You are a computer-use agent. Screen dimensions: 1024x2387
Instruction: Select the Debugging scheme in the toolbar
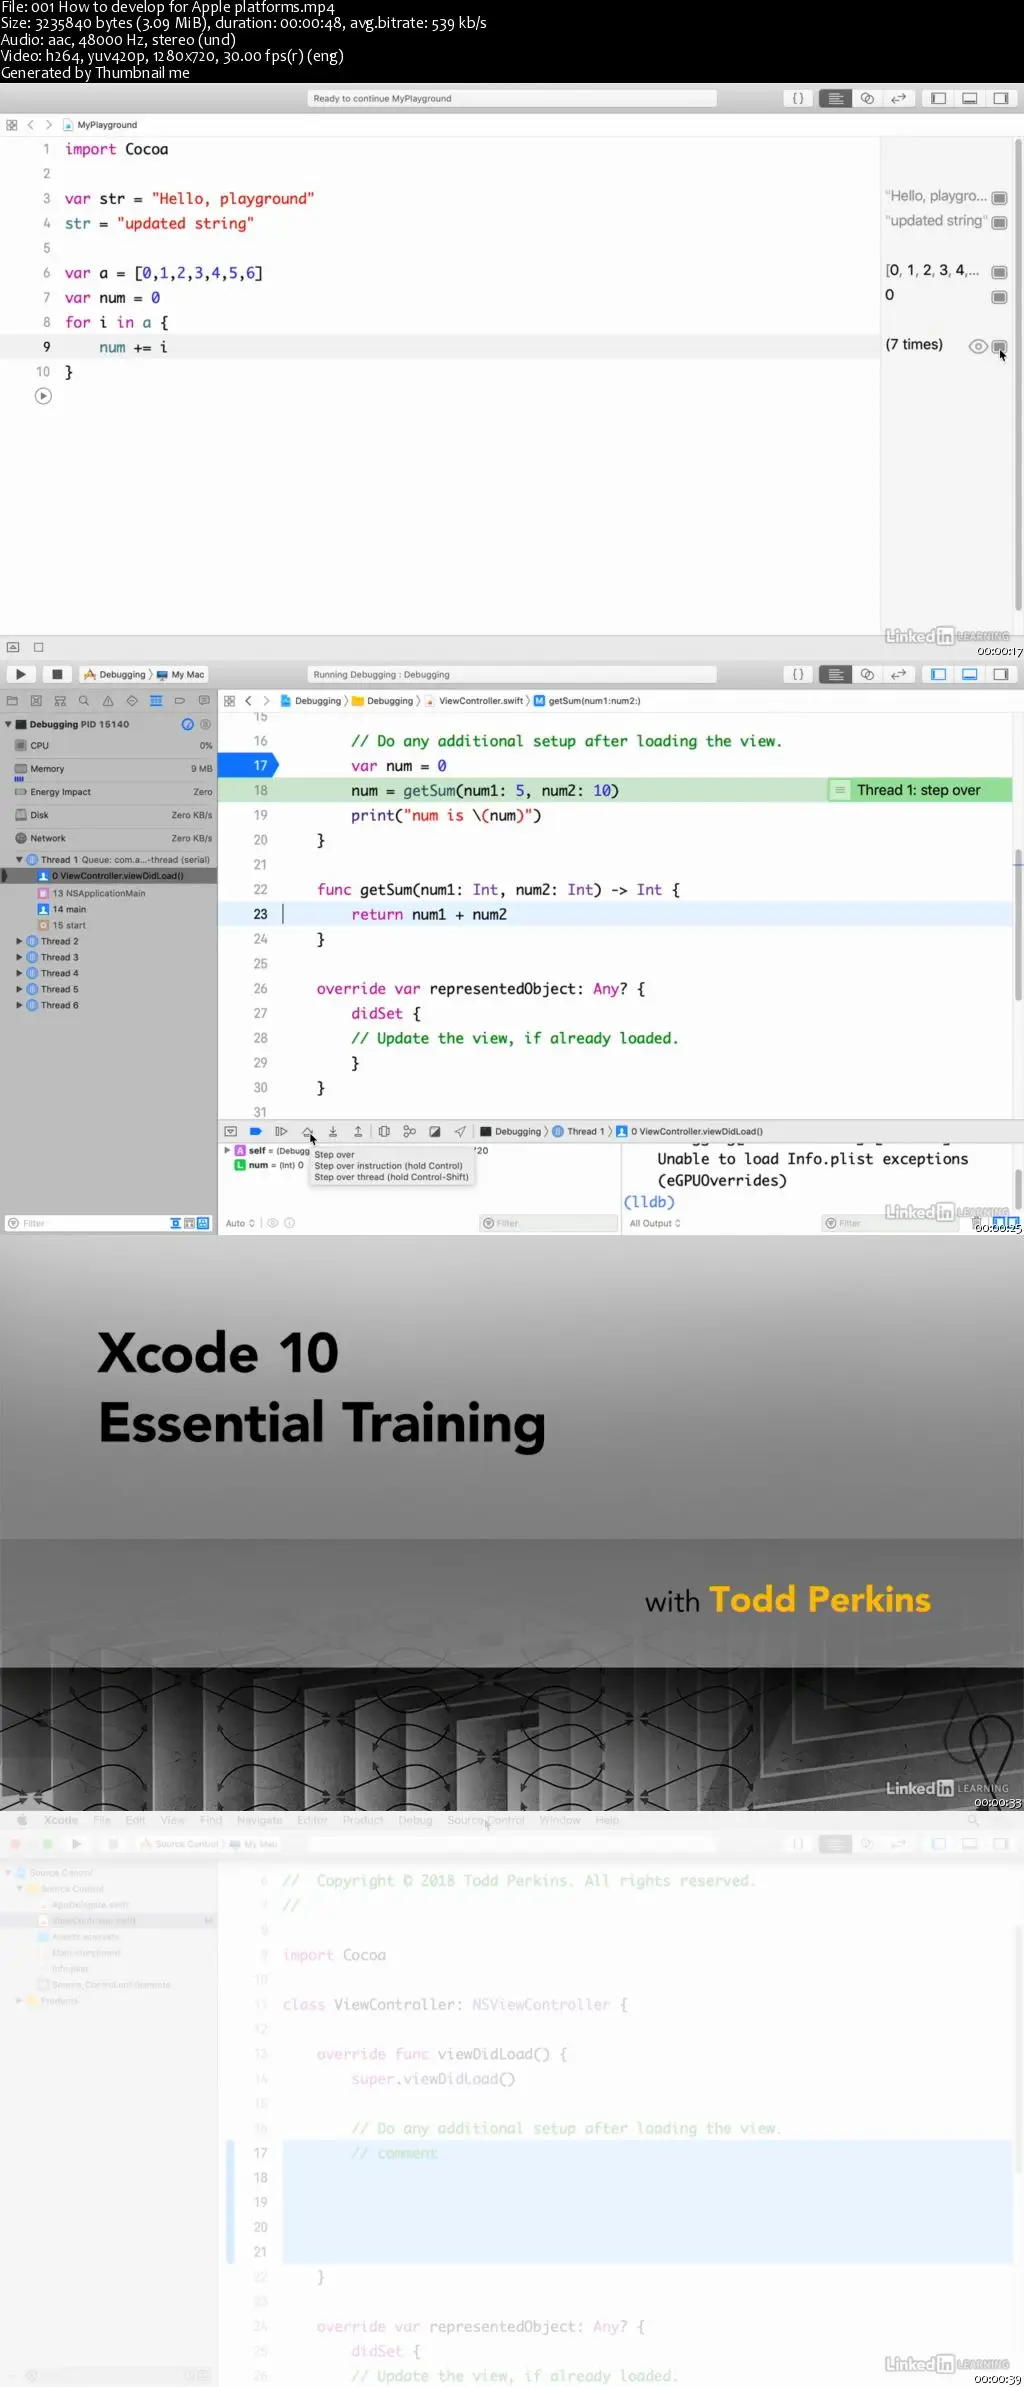(115, 674)
